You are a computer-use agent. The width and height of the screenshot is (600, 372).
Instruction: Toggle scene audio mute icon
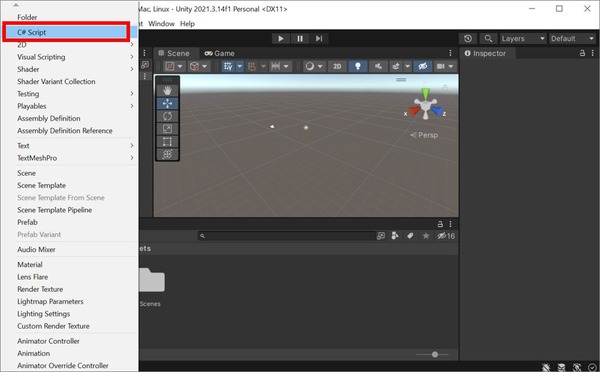coord(378,66)
